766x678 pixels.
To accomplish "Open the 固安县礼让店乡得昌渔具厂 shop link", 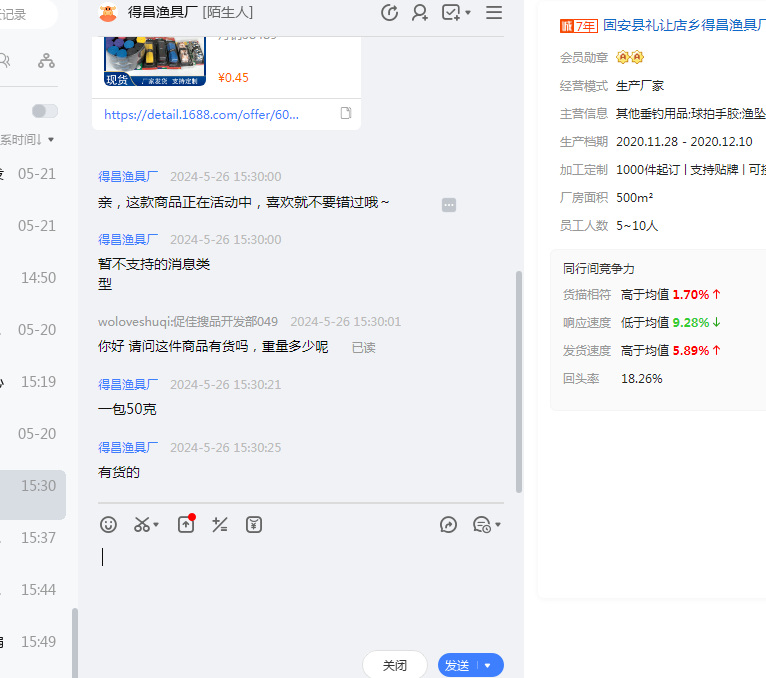I will pyautogui.click(x=684, y=26).
